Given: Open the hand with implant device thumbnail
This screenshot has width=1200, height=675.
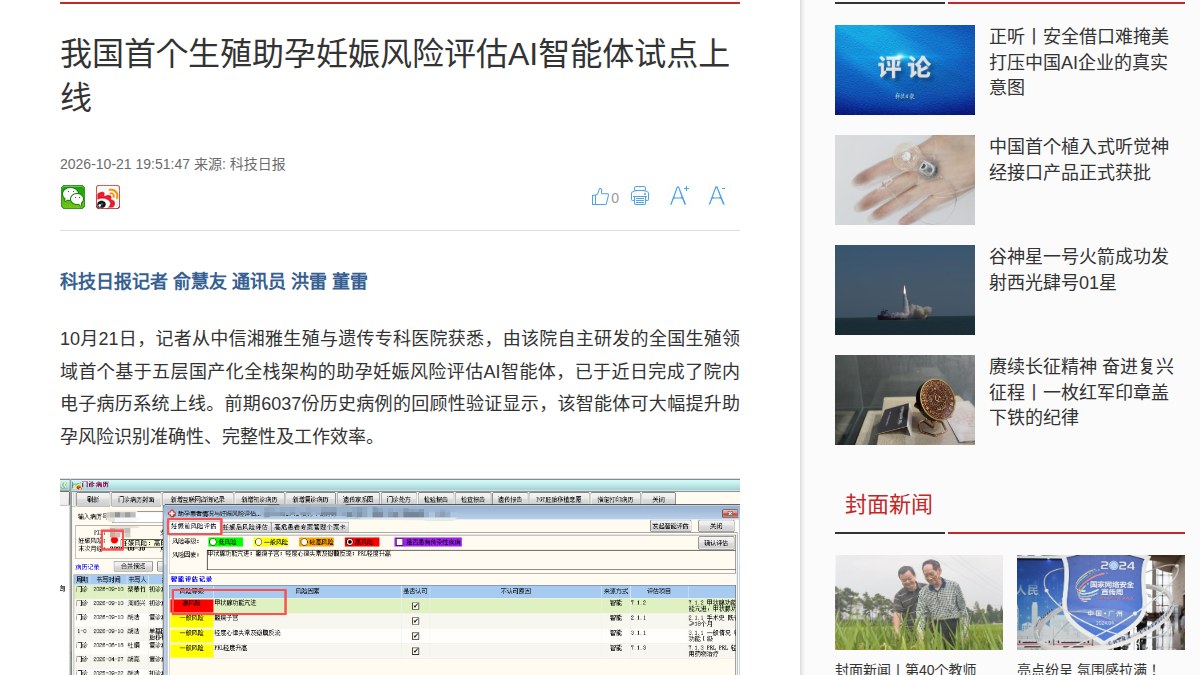Looking at the screenshot, I should point(905,180).
